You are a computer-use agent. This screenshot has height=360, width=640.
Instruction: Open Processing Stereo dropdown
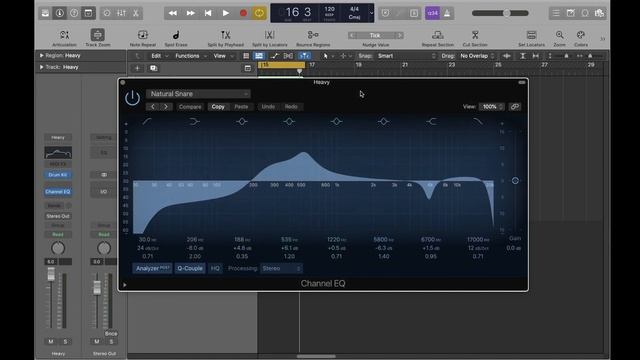click(x=281, y=269)
